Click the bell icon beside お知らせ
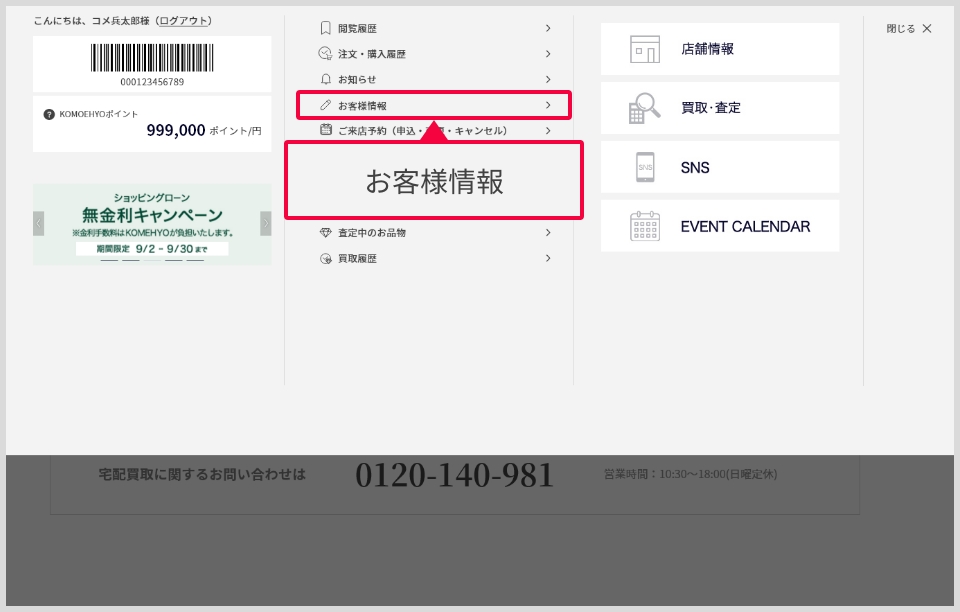 point(325,79)
